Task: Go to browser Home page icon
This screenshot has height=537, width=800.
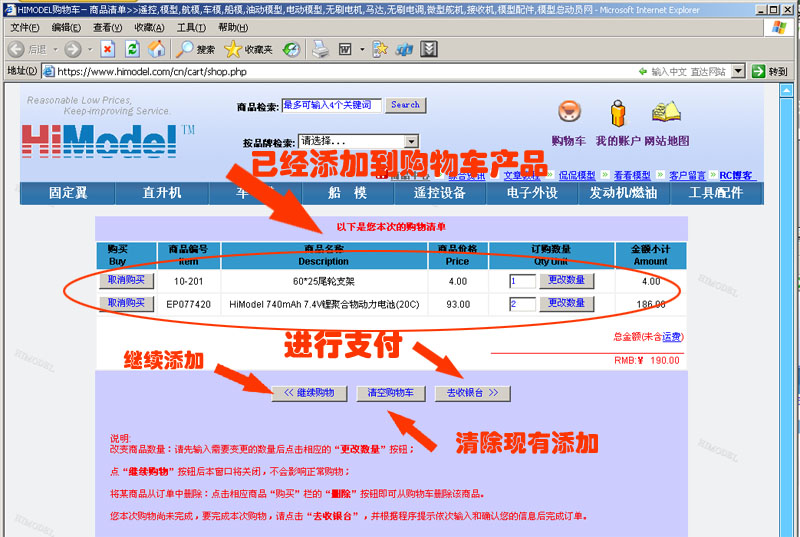Action: tap(157, 49)
